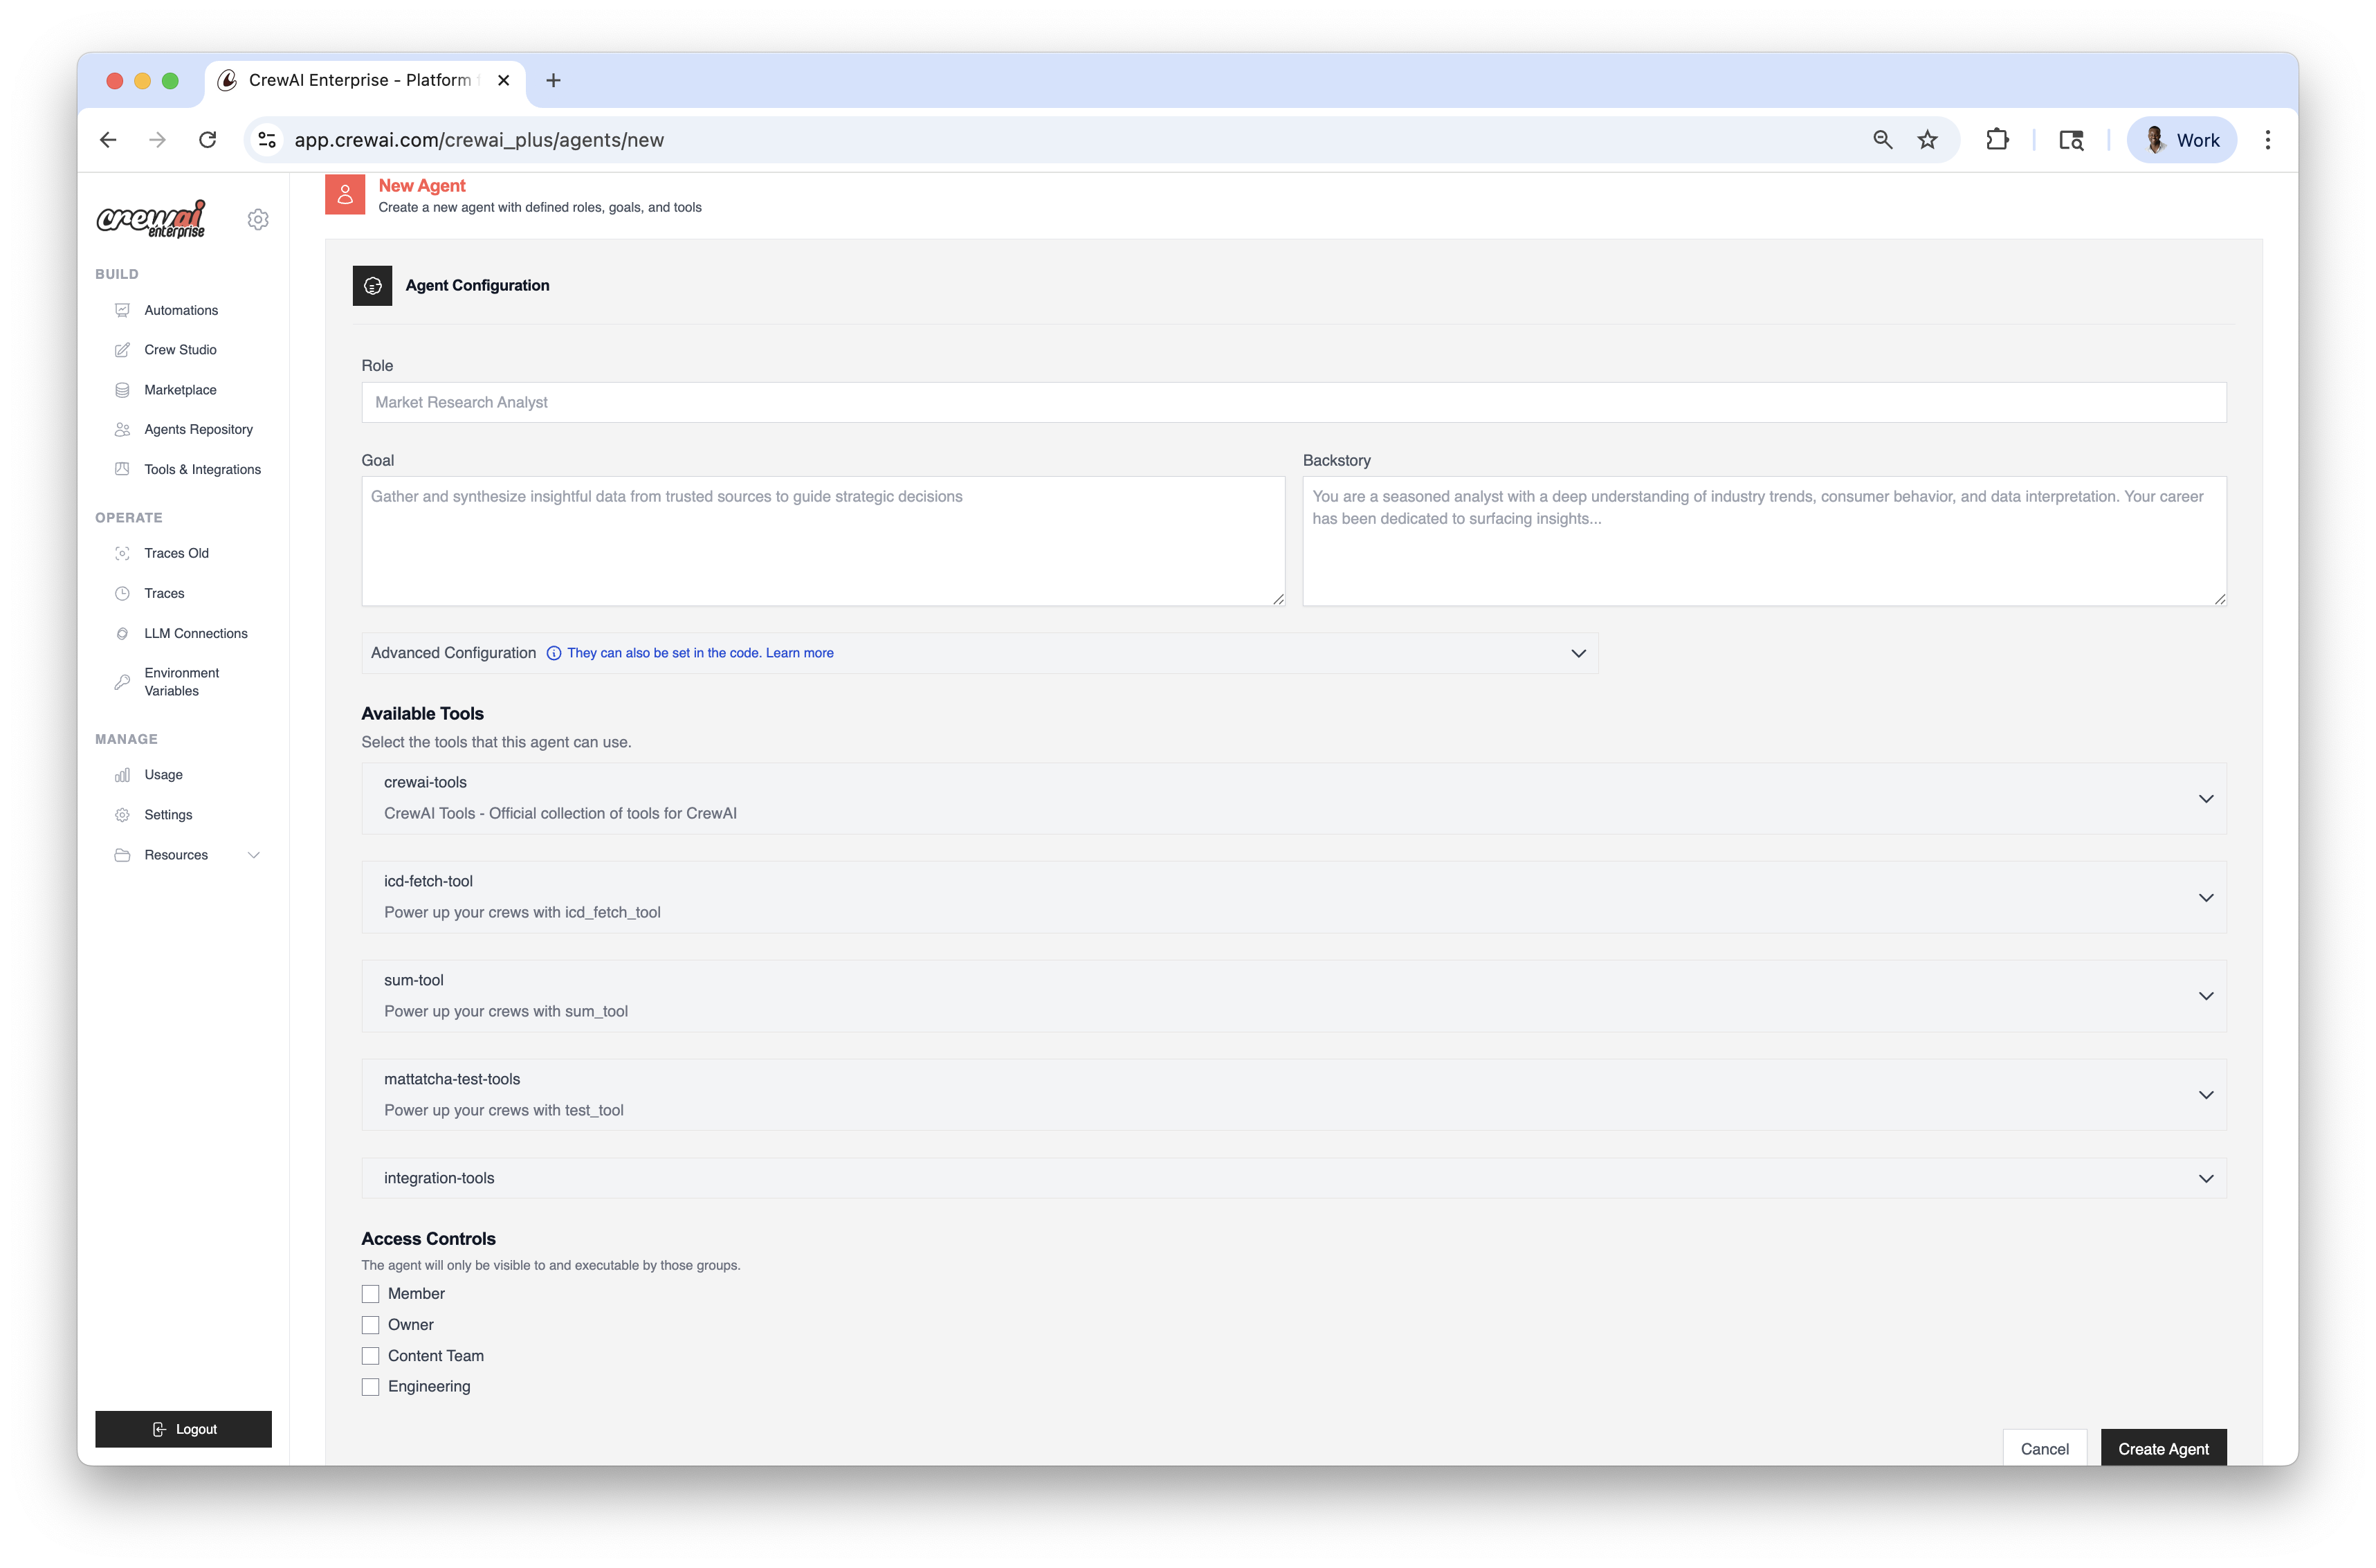This screenshot has height=1568, width=2376.
Task: Check the Member access checkbox
Action: click(370, 1294)
